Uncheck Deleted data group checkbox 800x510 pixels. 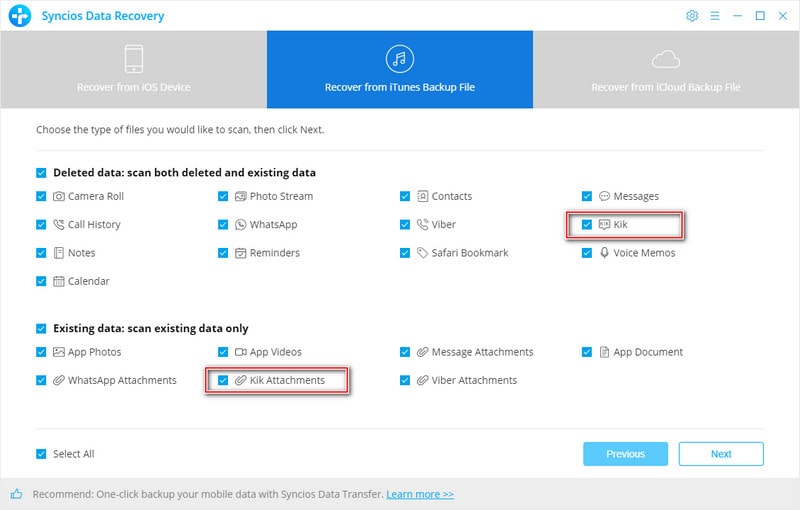tap(41, 173)
